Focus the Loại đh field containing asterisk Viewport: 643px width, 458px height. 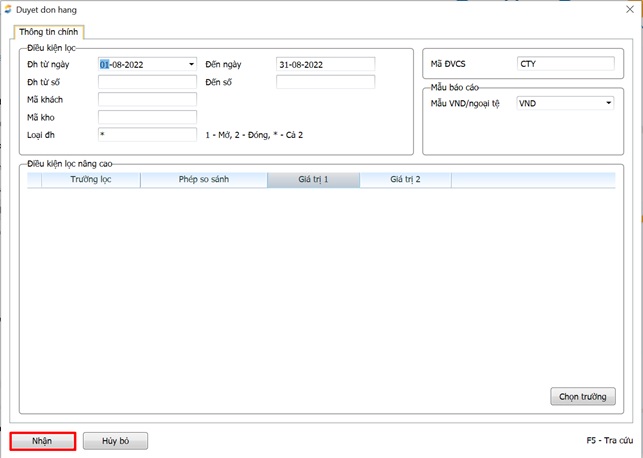tap(147, 134)
